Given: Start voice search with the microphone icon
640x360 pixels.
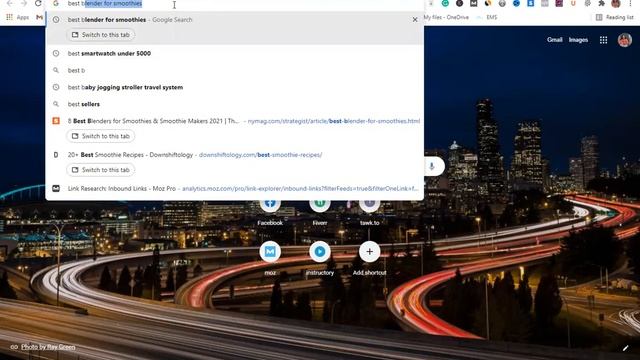Looking at the screenshot, I should click(x=431, y=166).
